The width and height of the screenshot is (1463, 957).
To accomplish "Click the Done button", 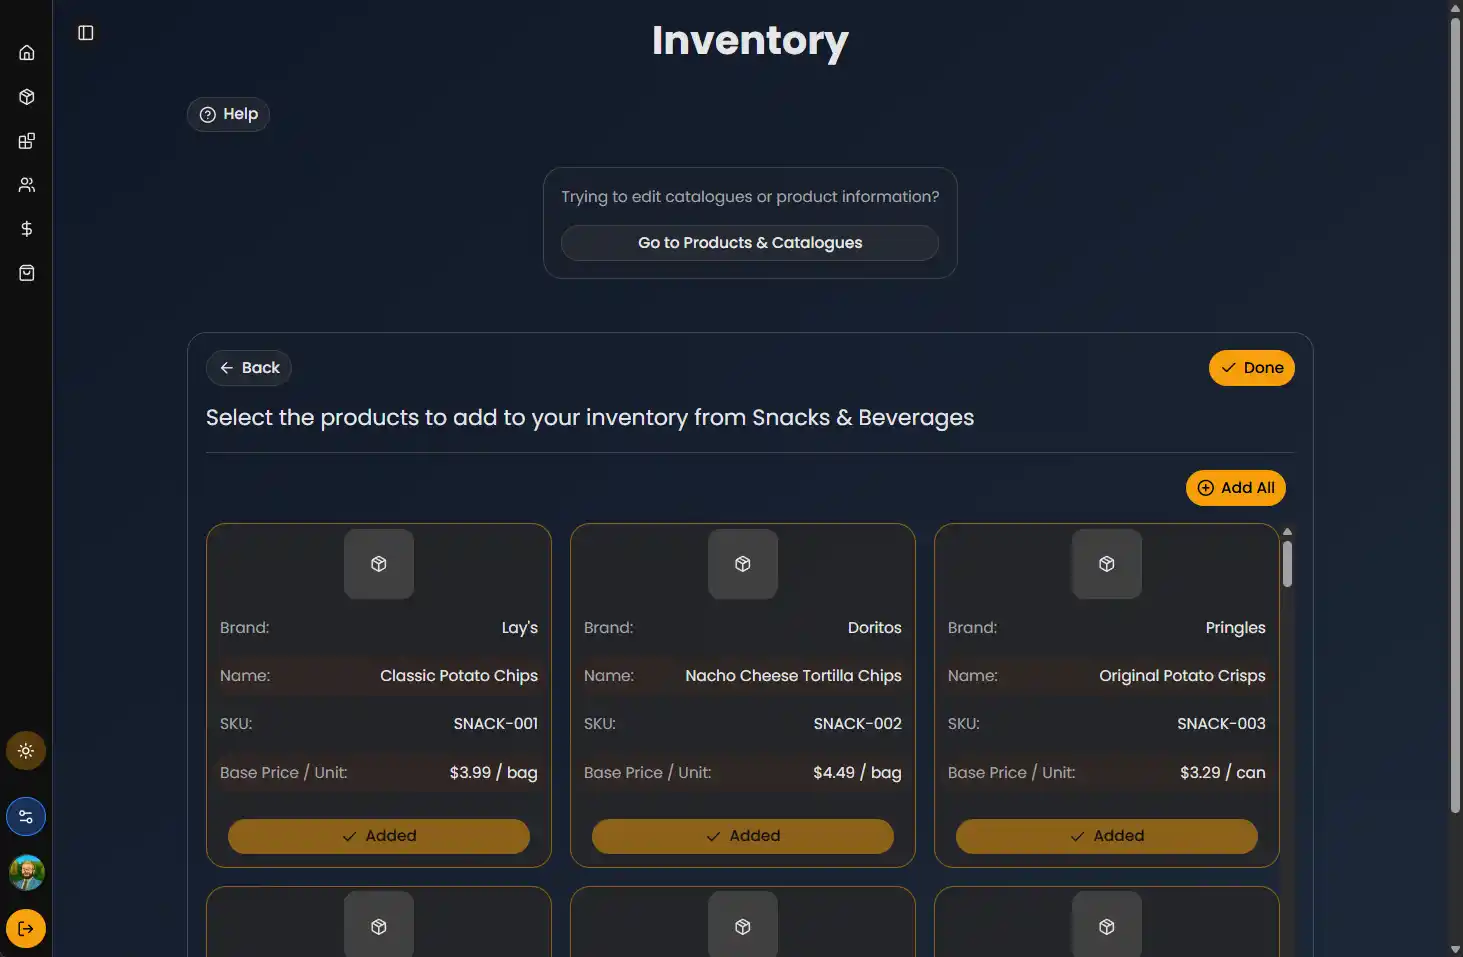I will [1252, 368].
